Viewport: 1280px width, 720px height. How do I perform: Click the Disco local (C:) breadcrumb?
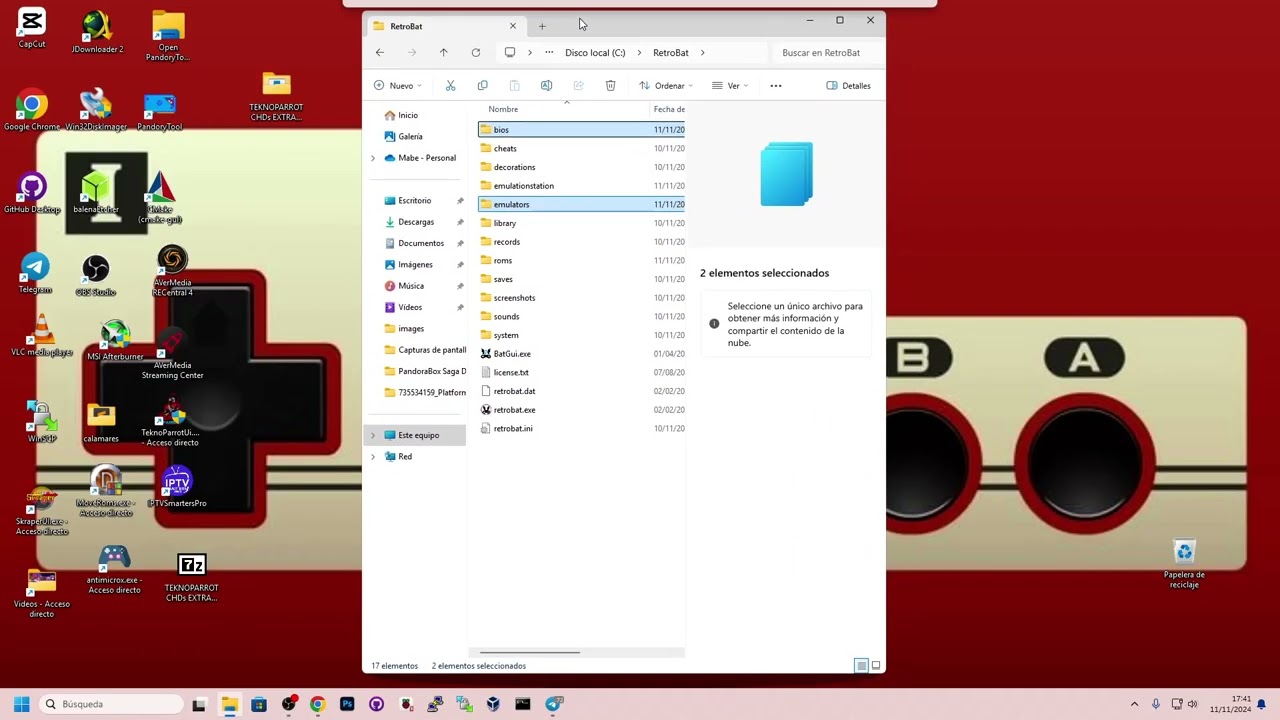[x=595, y=53]
